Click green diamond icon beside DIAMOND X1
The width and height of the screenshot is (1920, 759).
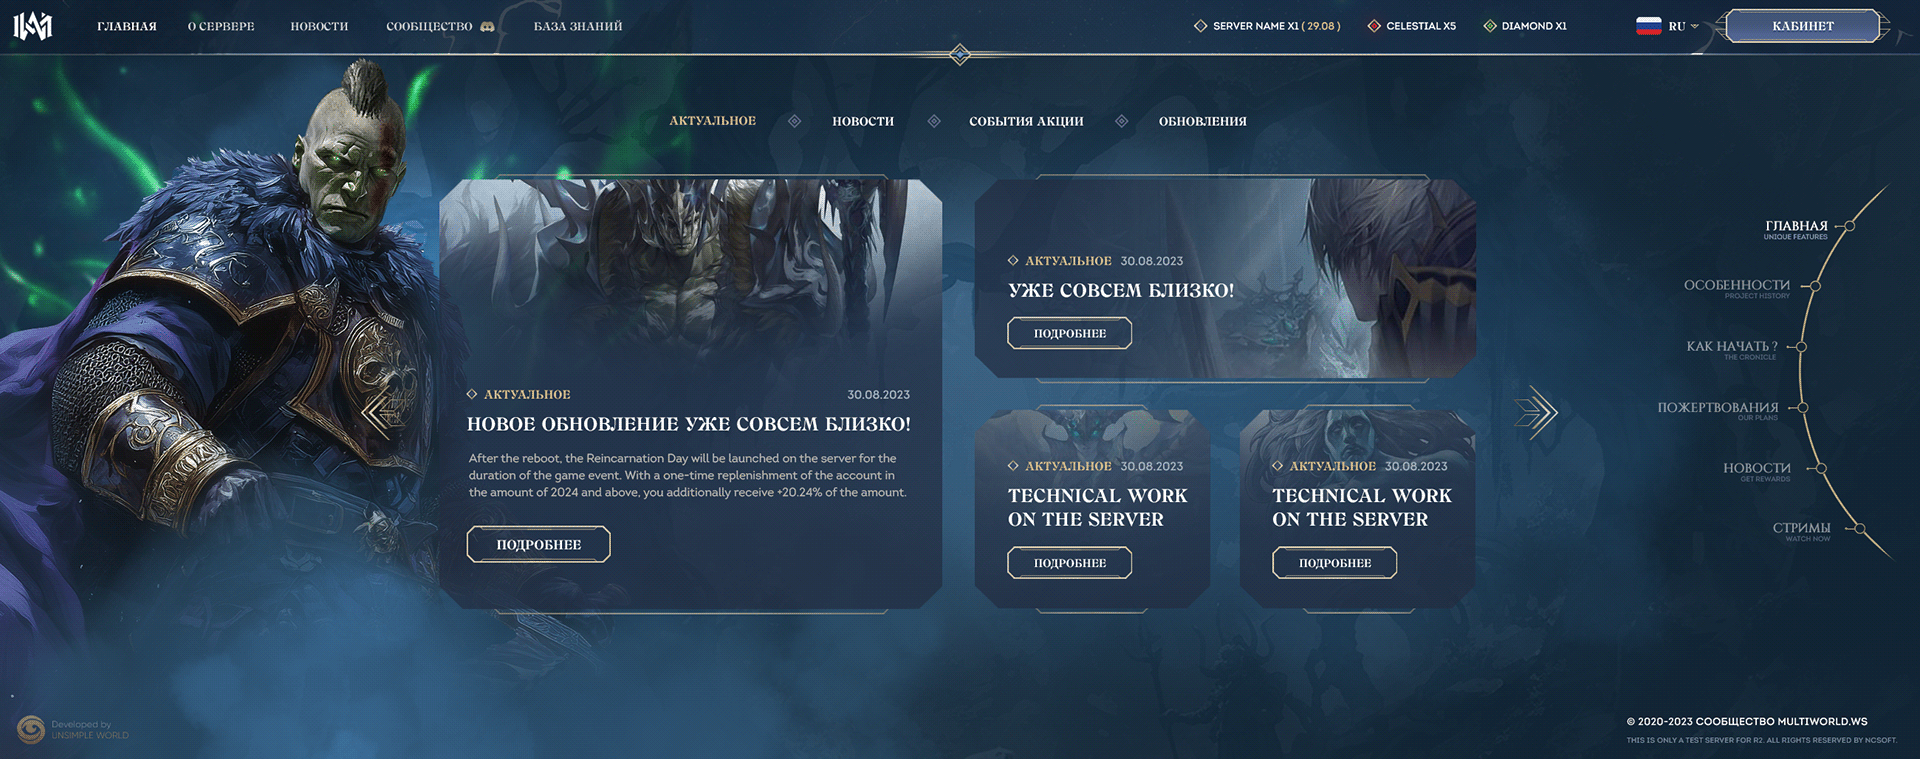1490,26
